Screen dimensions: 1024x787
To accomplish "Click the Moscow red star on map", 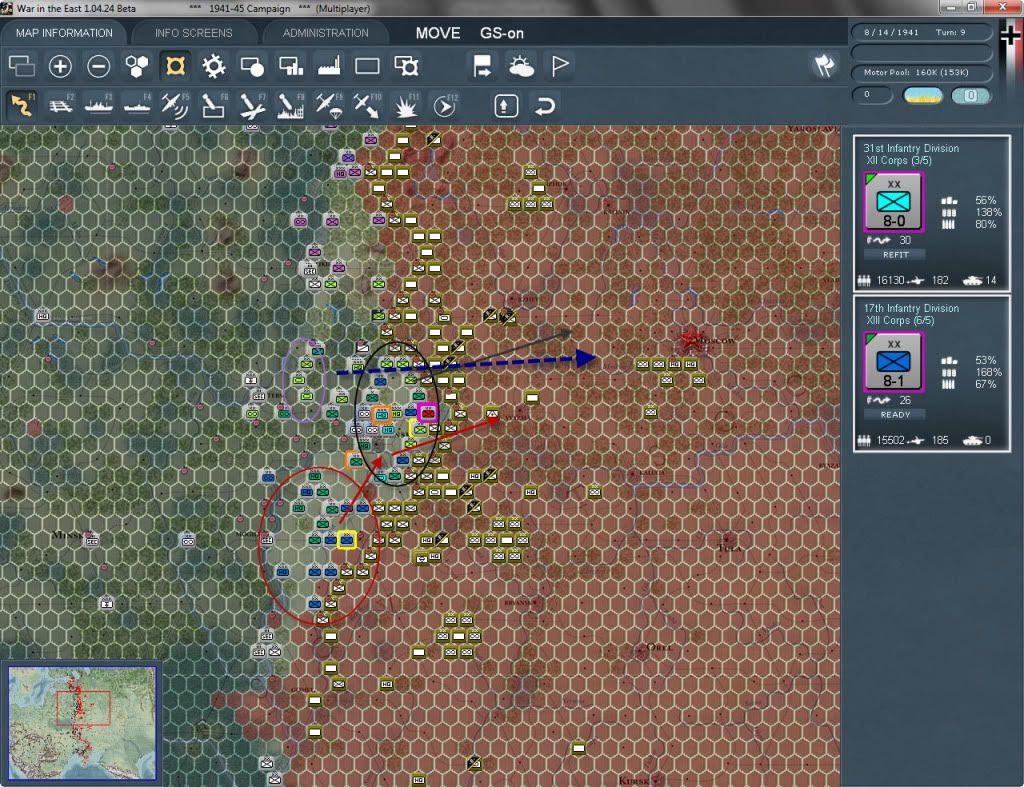I will tap(690, 340).
